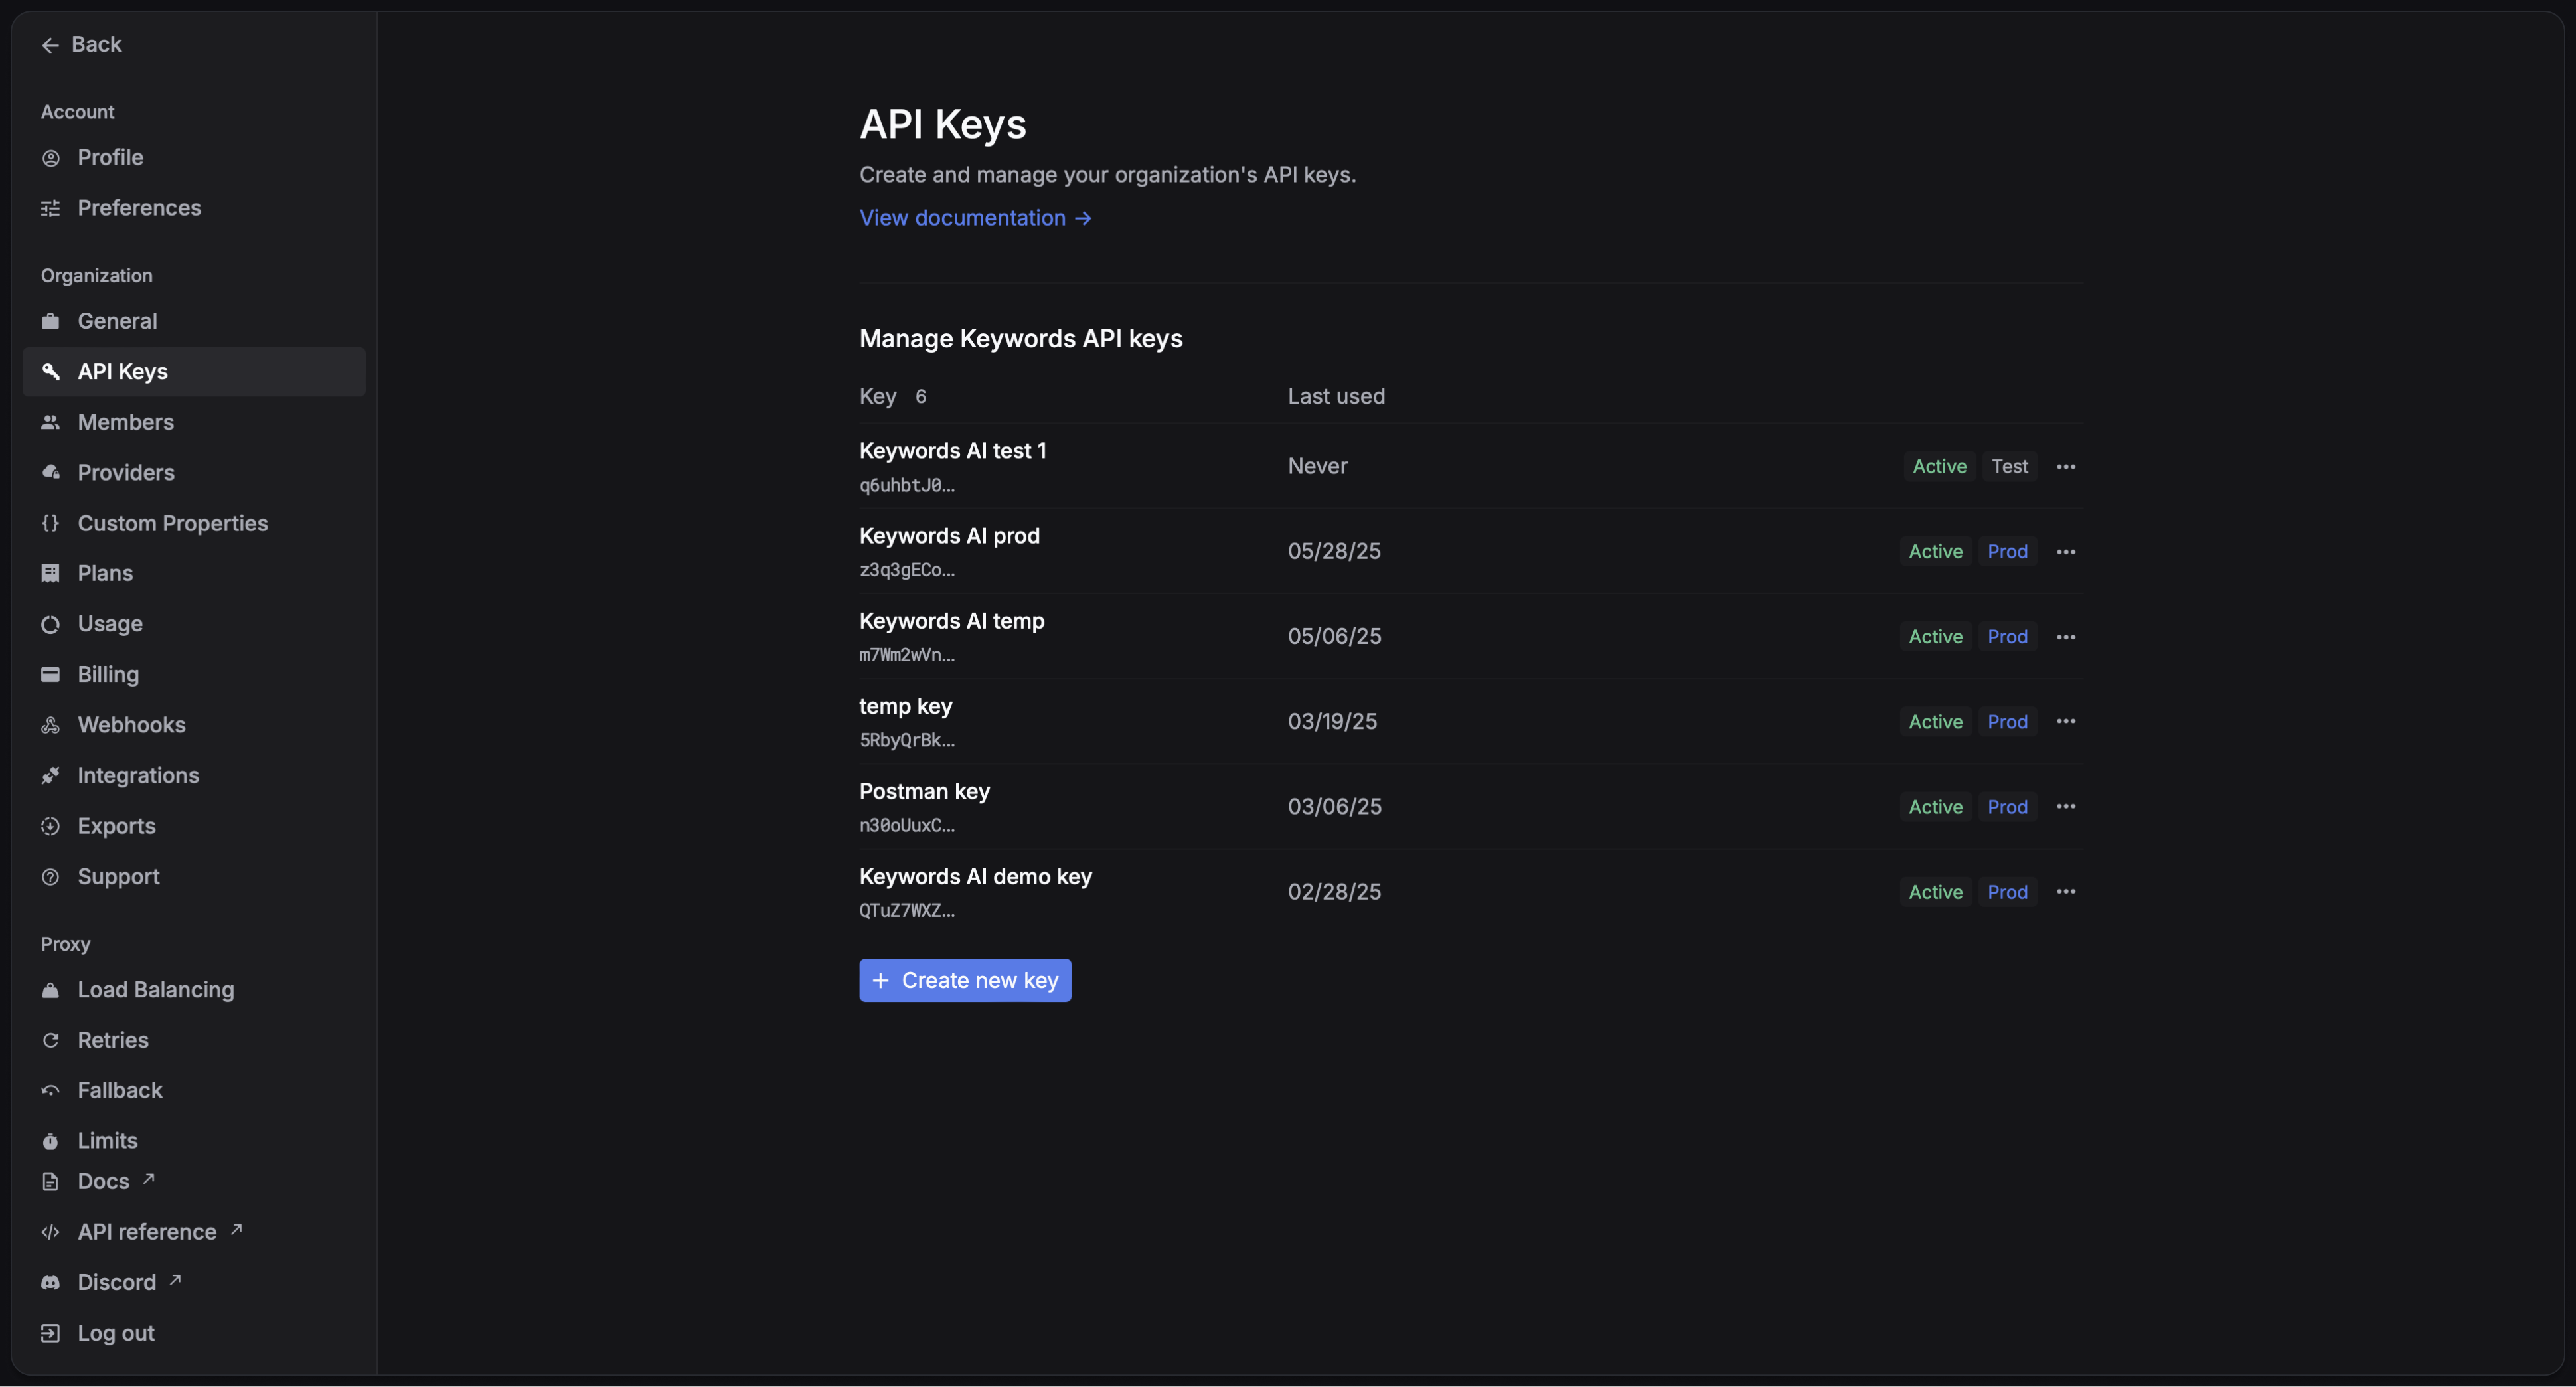
Task: Navigate to Webhooks settings
Action: click(x=194, y=725)
